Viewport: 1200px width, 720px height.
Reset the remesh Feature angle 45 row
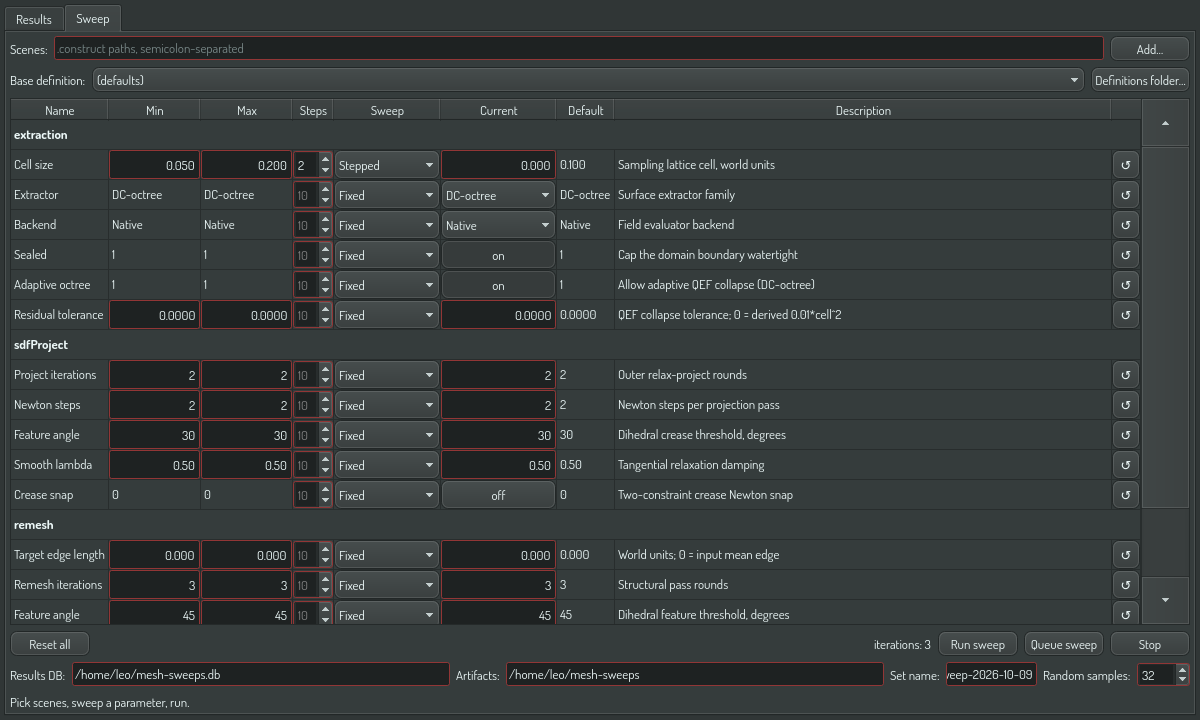(1126, 614)
